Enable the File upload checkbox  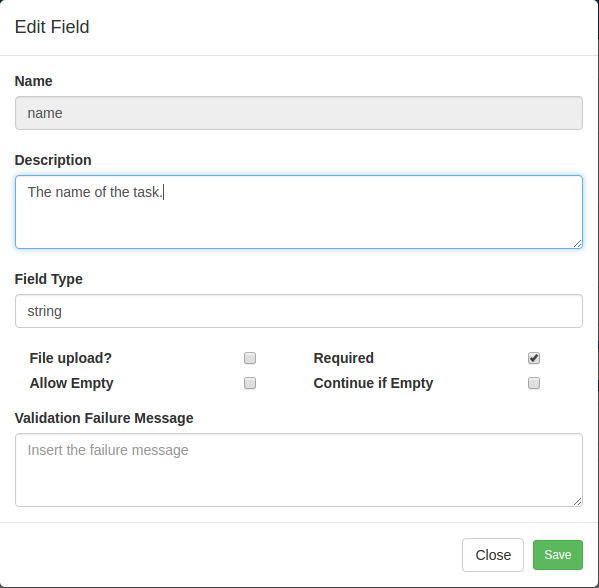[x=250, y=358]
